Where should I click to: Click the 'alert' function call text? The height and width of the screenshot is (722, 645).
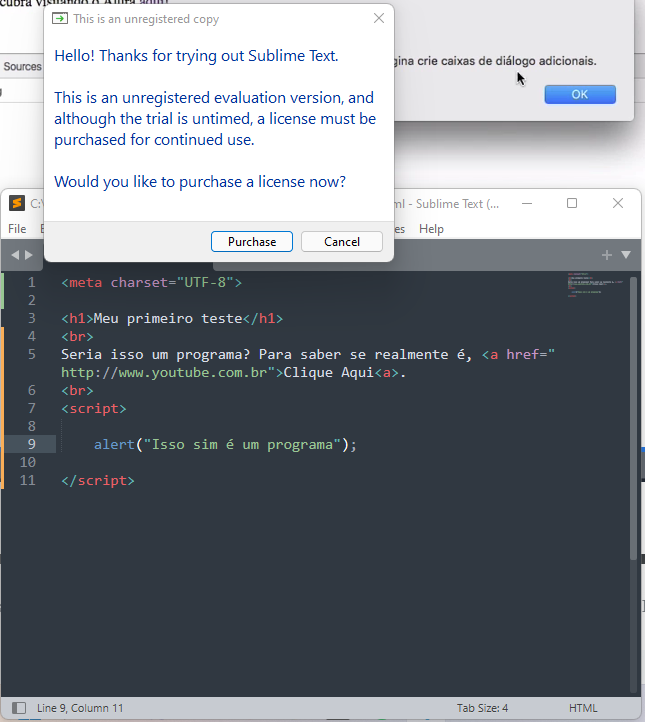[114, 444]
